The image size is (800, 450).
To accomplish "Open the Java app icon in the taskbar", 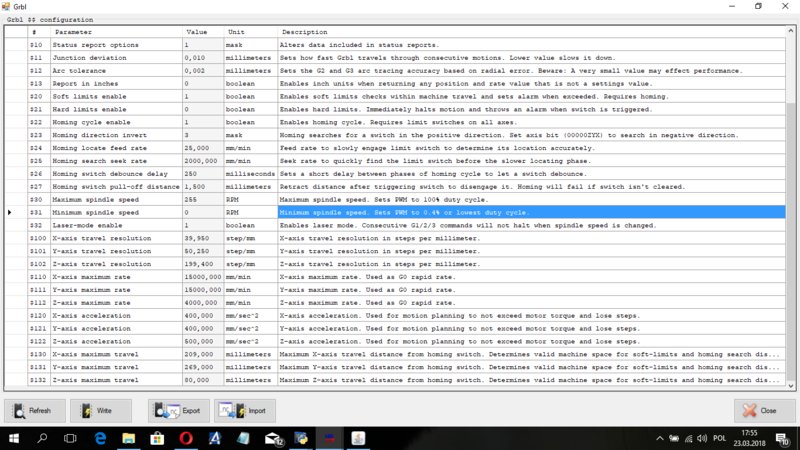I will click(358, 438).
